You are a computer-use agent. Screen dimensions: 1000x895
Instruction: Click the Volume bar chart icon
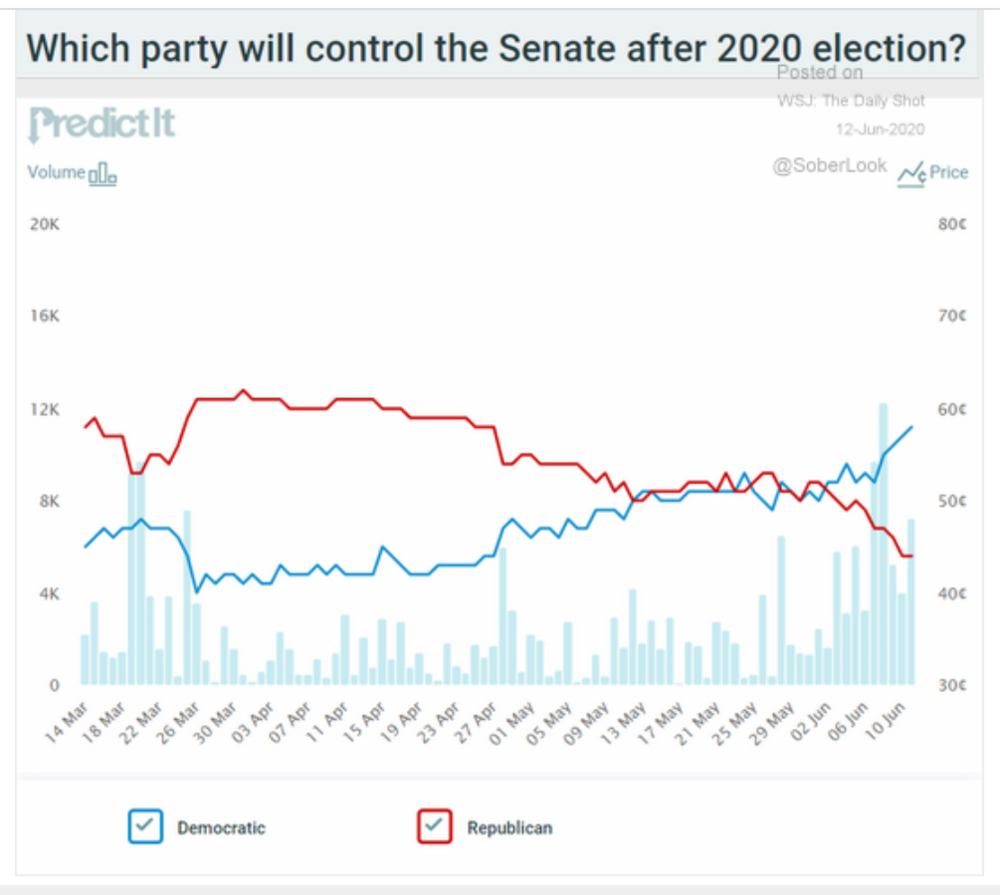point(102,174)
